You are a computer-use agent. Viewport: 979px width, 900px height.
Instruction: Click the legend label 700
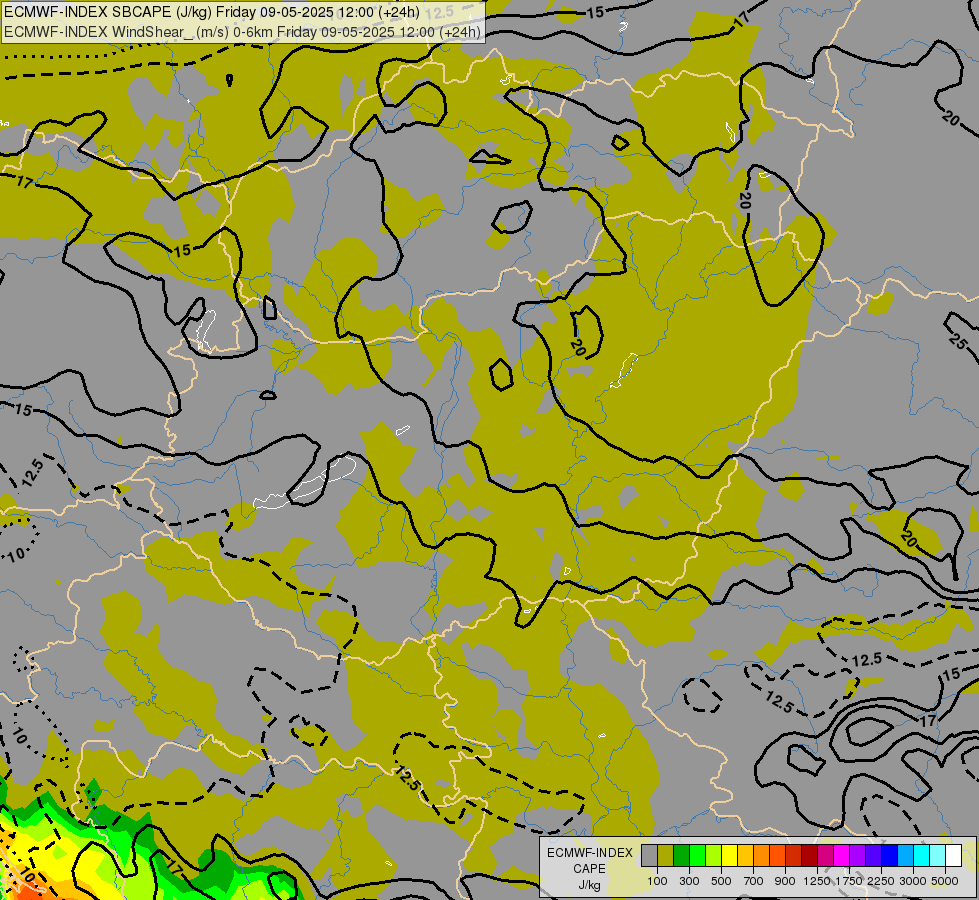click(x=754, y=881)
